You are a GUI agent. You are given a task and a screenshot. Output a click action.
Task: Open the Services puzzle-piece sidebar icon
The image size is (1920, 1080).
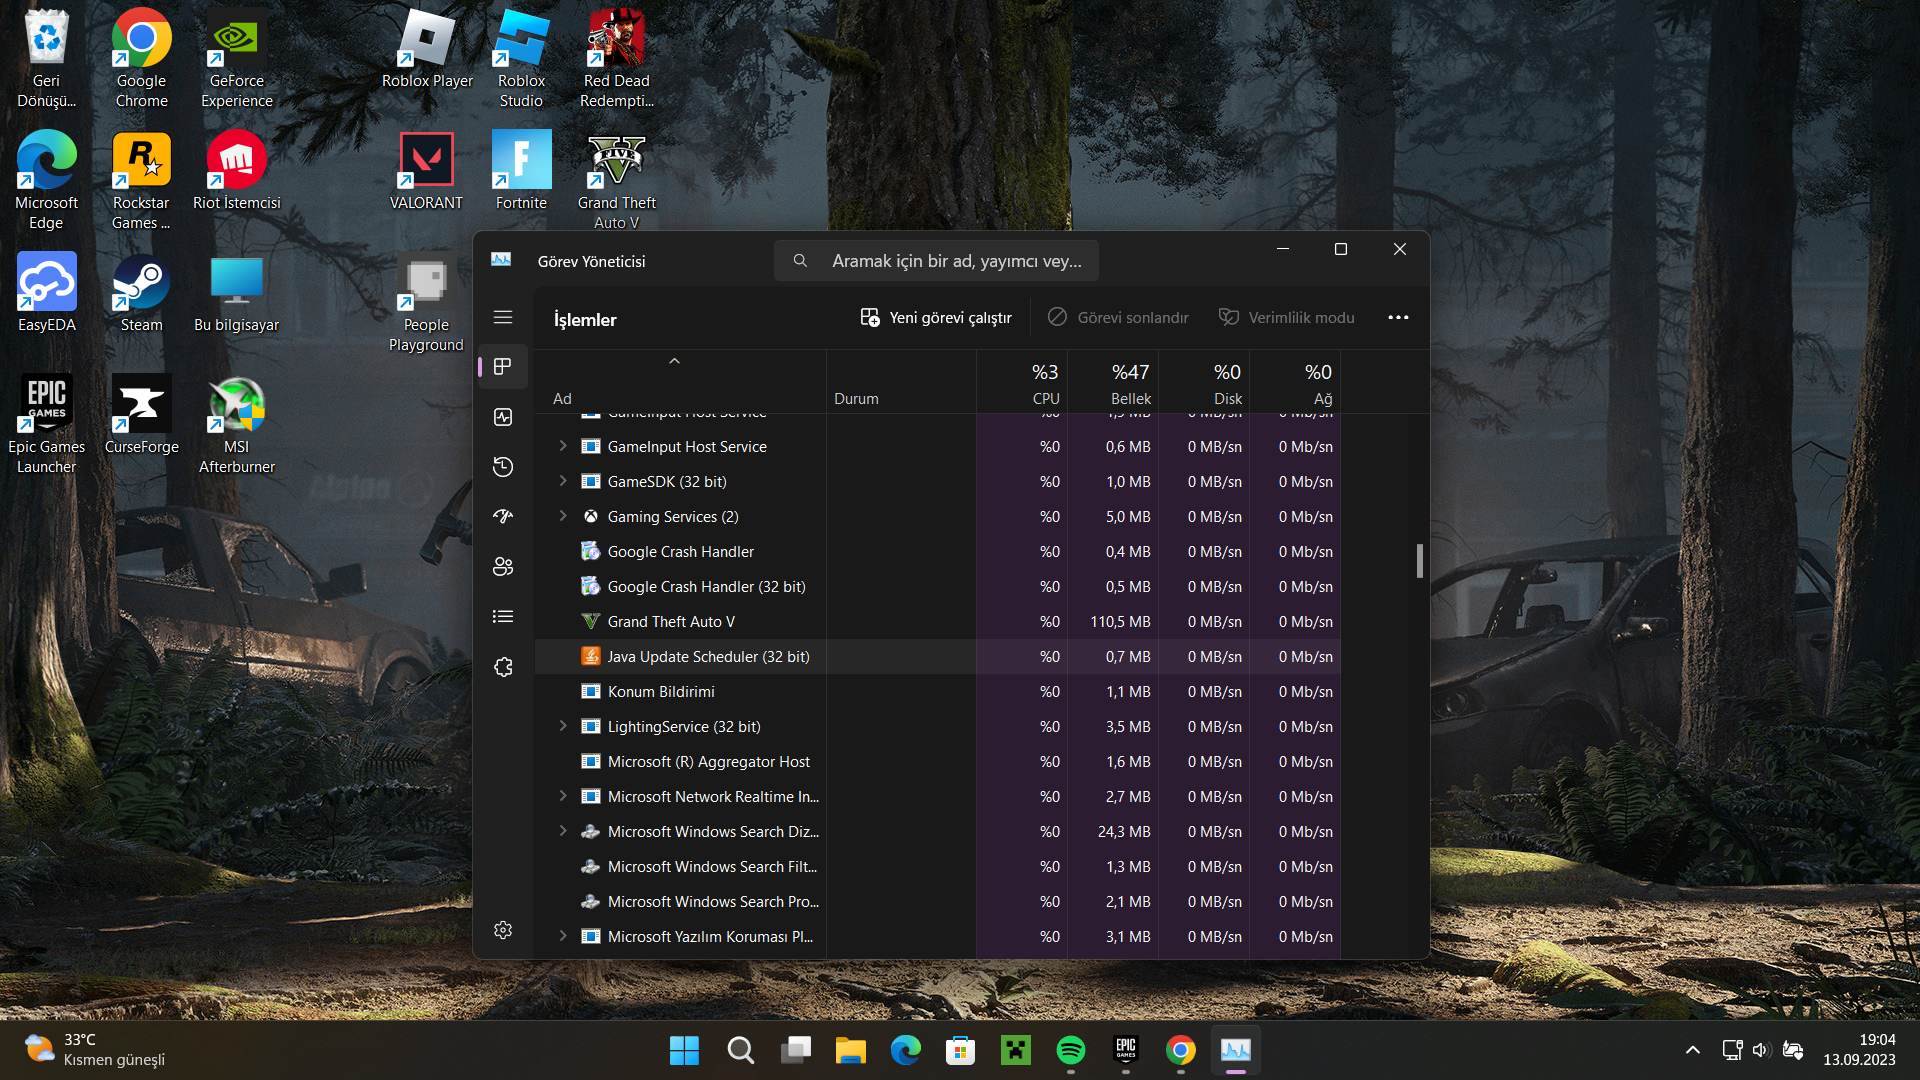coord(503,667)
